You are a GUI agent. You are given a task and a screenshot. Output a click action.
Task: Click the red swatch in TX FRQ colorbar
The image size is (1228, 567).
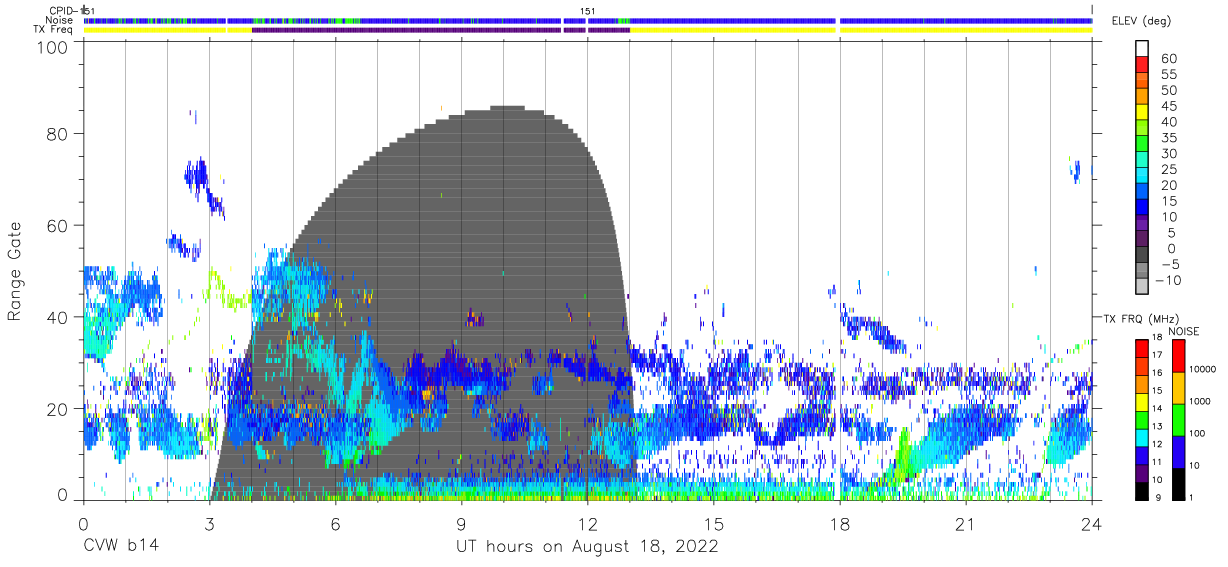1141,349
